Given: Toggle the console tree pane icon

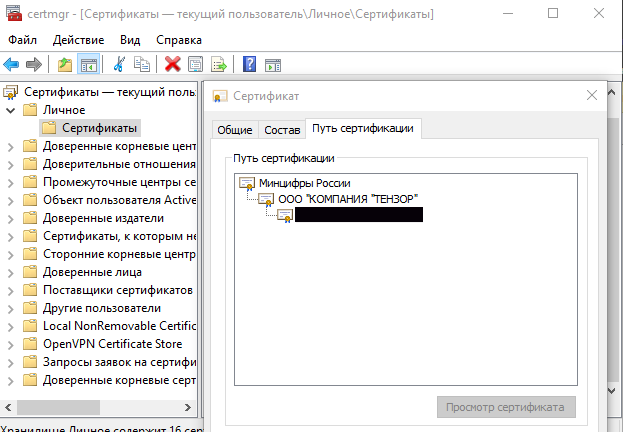Looking at the screenshot, I should click(88, 64).
